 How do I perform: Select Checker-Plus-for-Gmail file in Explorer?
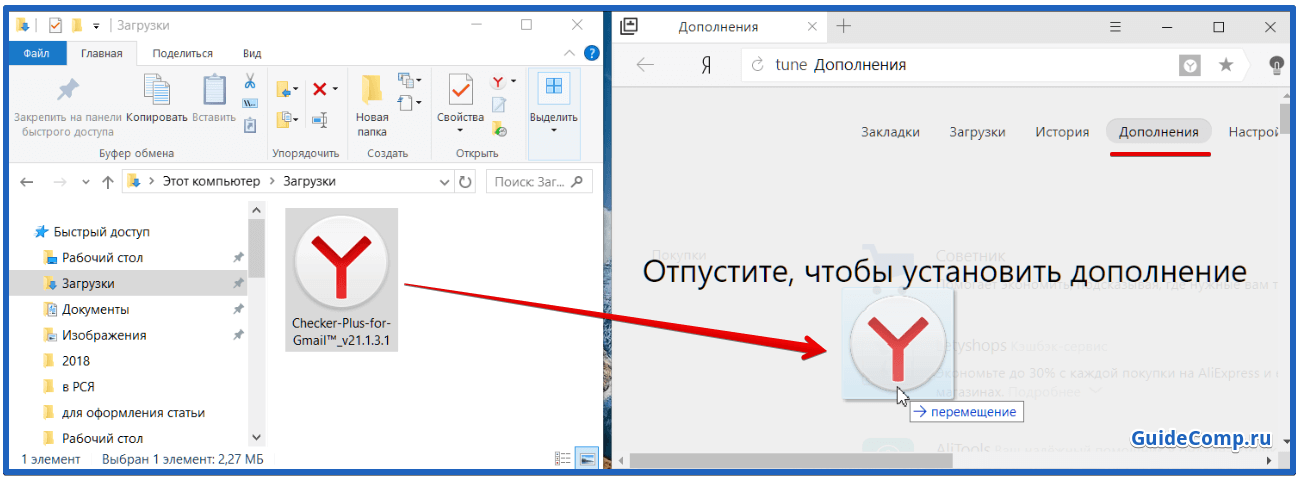341,280
